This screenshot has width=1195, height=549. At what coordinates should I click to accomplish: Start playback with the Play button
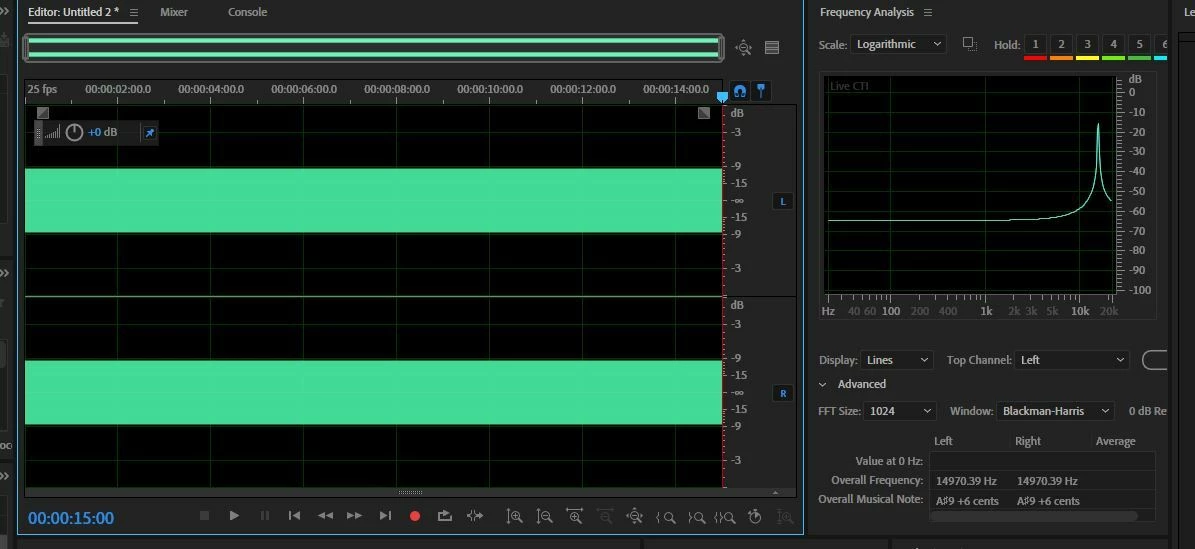point(234,516)
